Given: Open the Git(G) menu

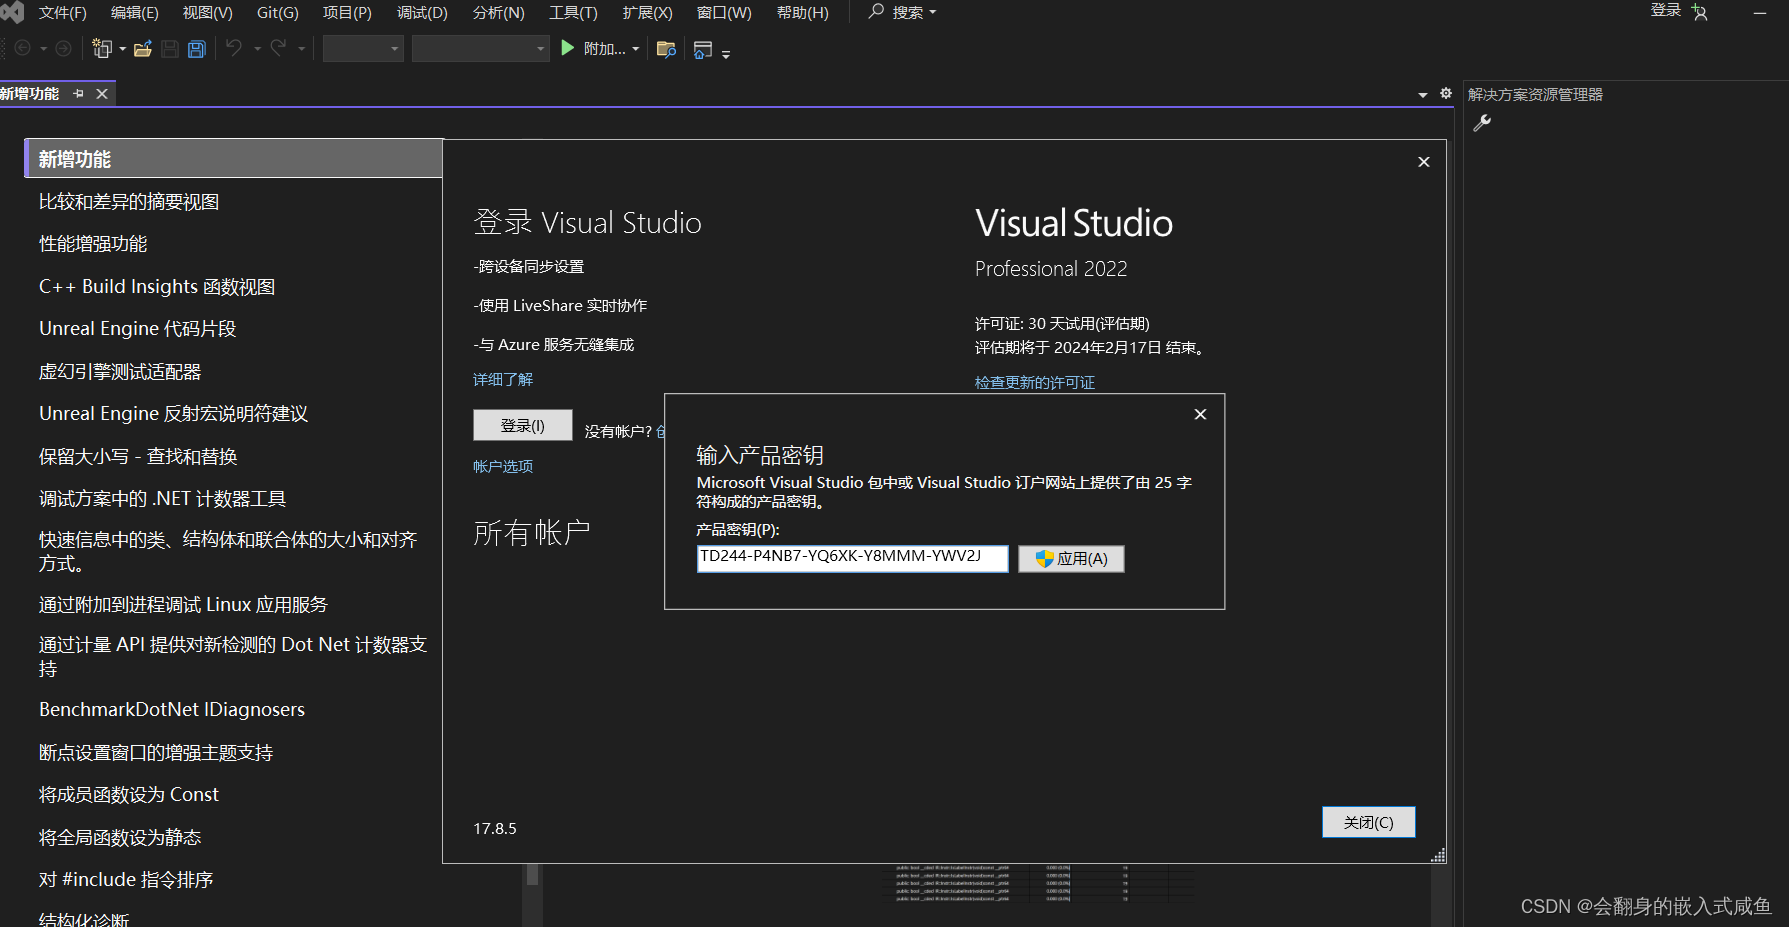Looking at the screenshot, I should 277,12.
